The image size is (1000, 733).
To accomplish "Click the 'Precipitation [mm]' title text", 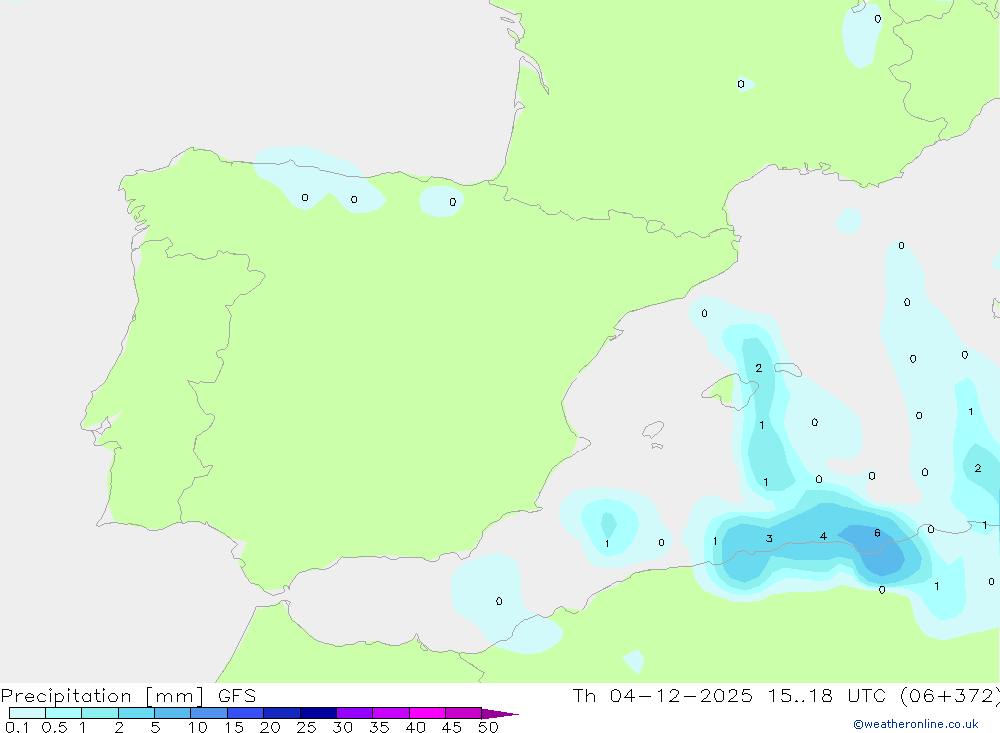I will pos(102,696).
